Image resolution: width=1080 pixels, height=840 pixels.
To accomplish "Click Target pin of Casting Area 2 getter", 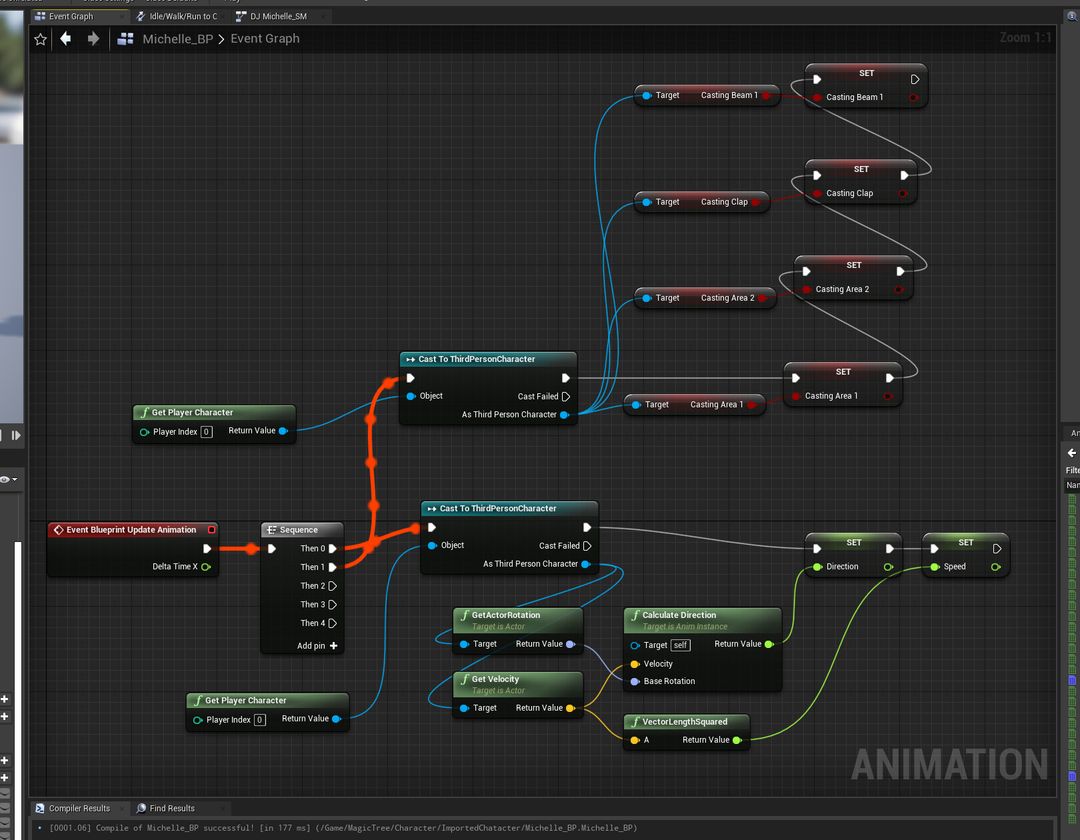I will click(647, 298).
